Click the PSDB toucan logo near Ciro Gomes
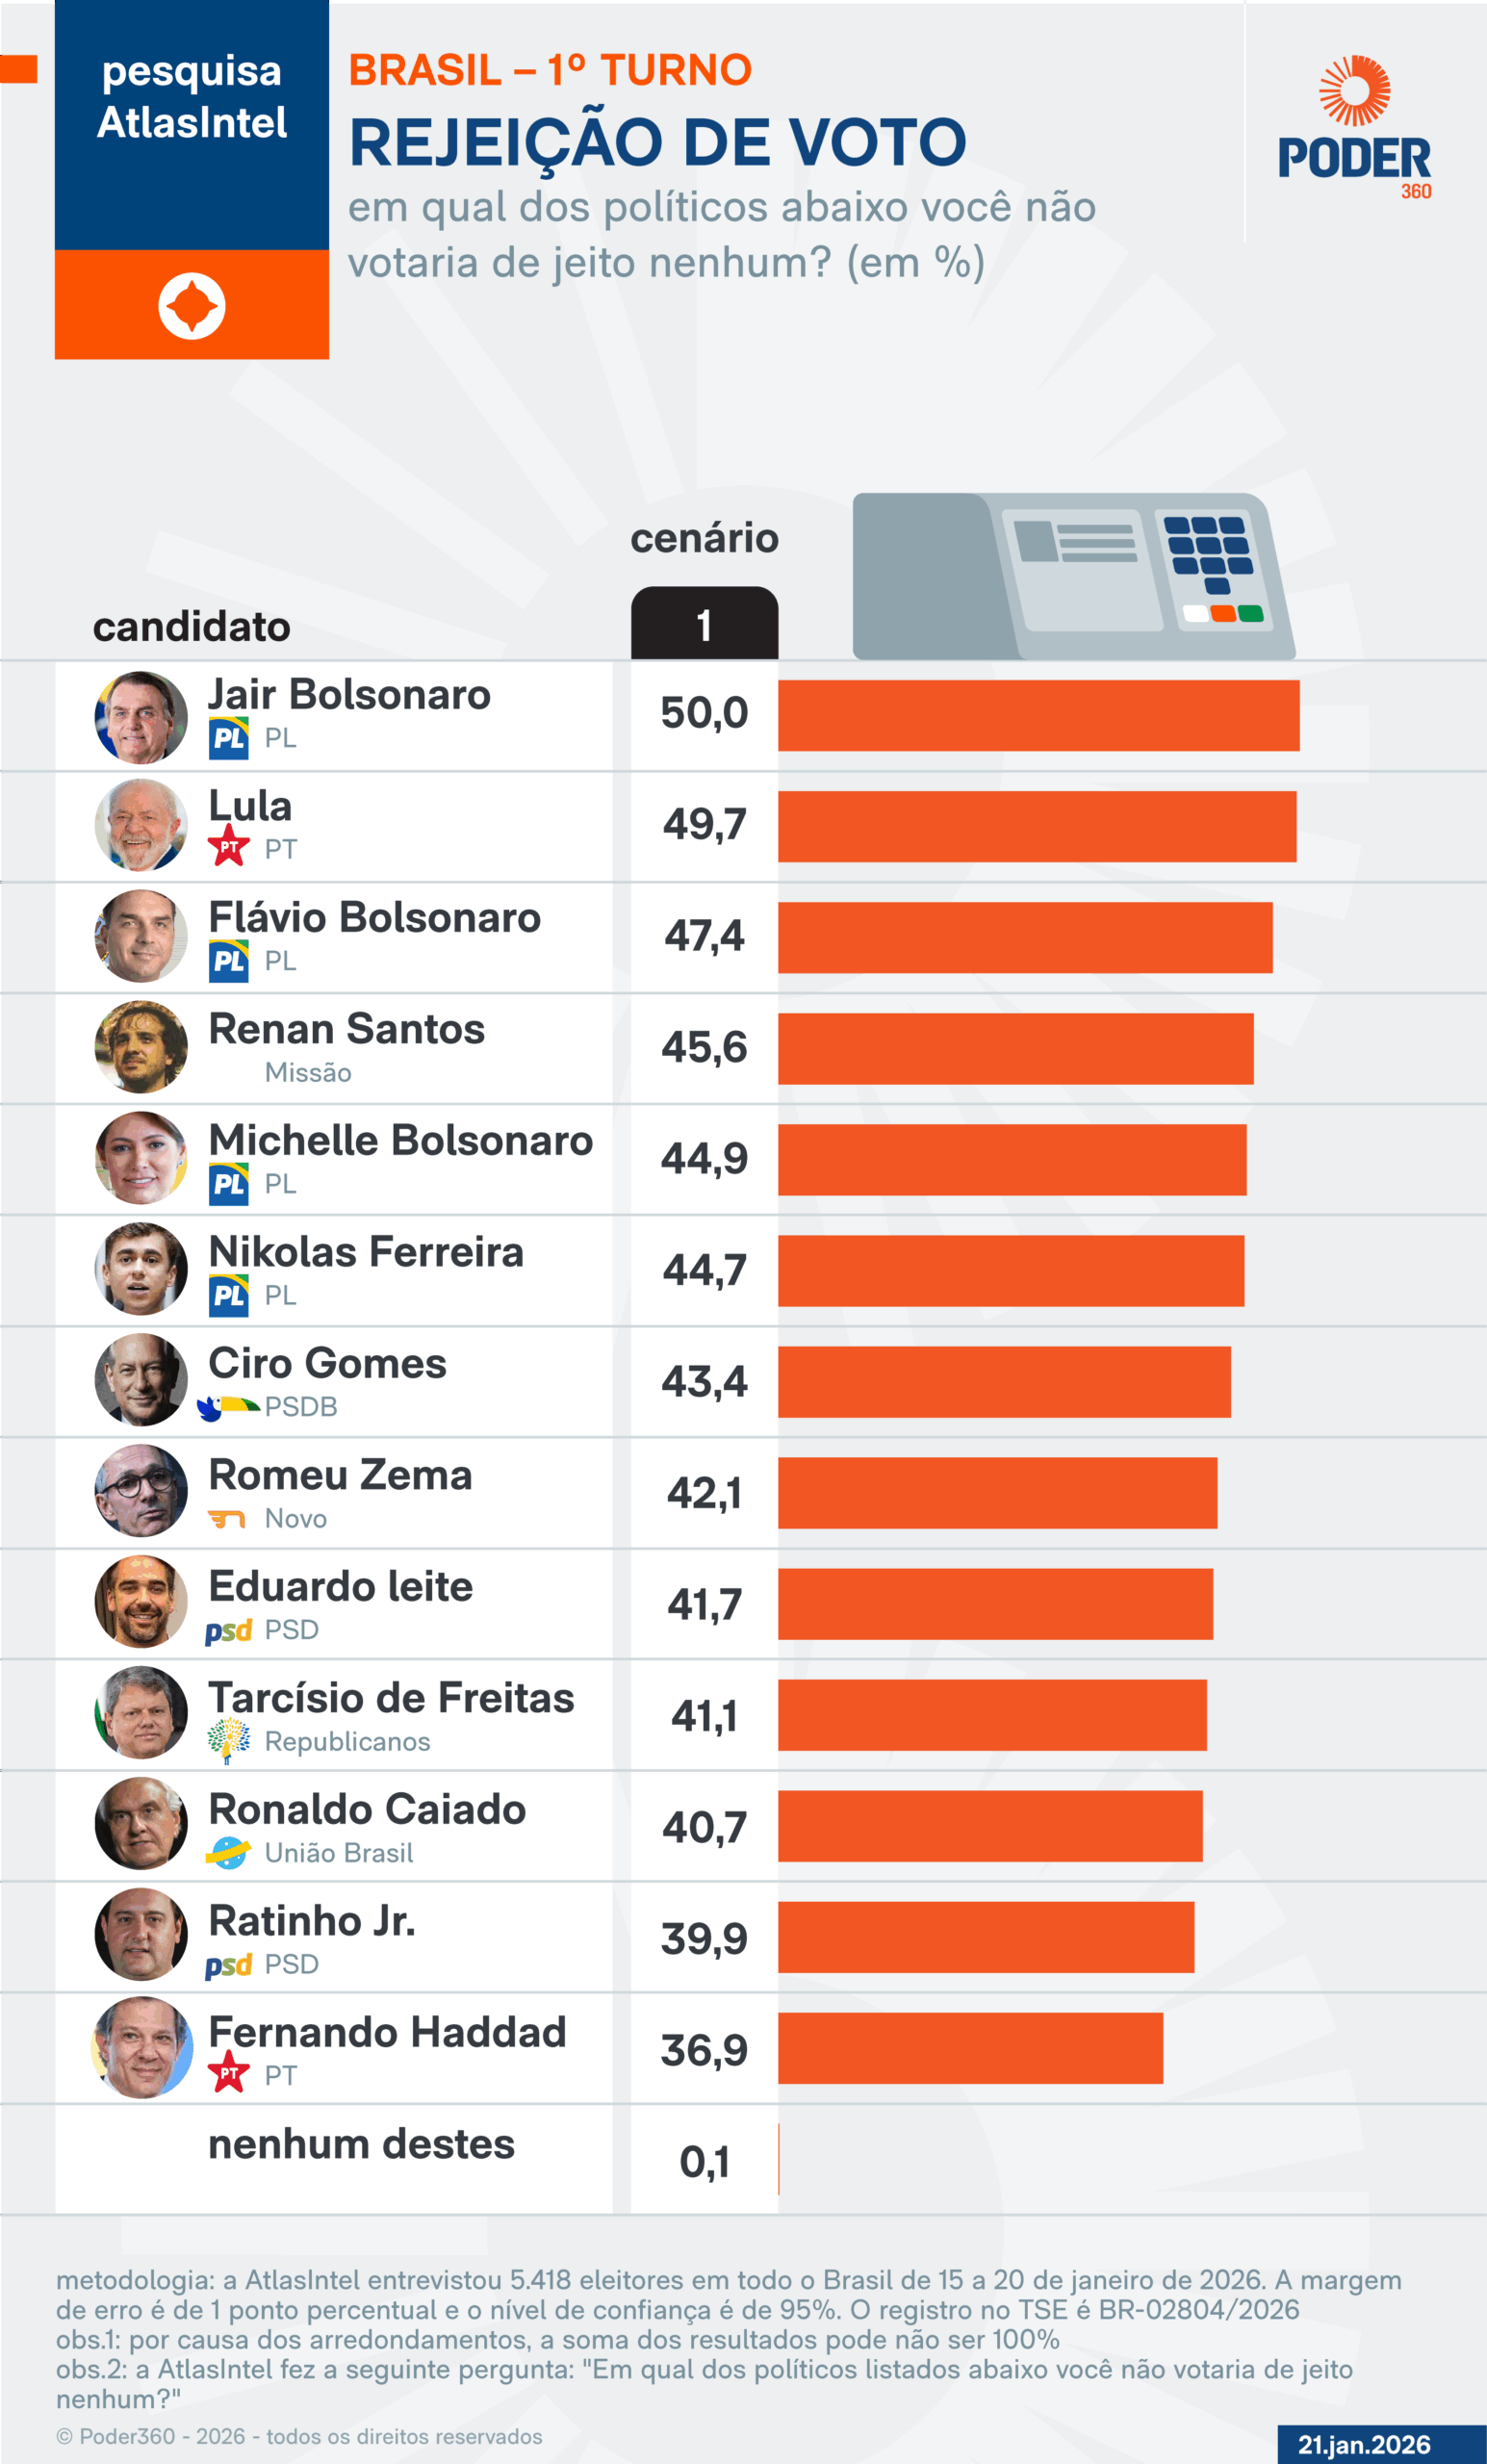The height and width of the screenshot is (2464, 1487). (x=229, y=1407)
